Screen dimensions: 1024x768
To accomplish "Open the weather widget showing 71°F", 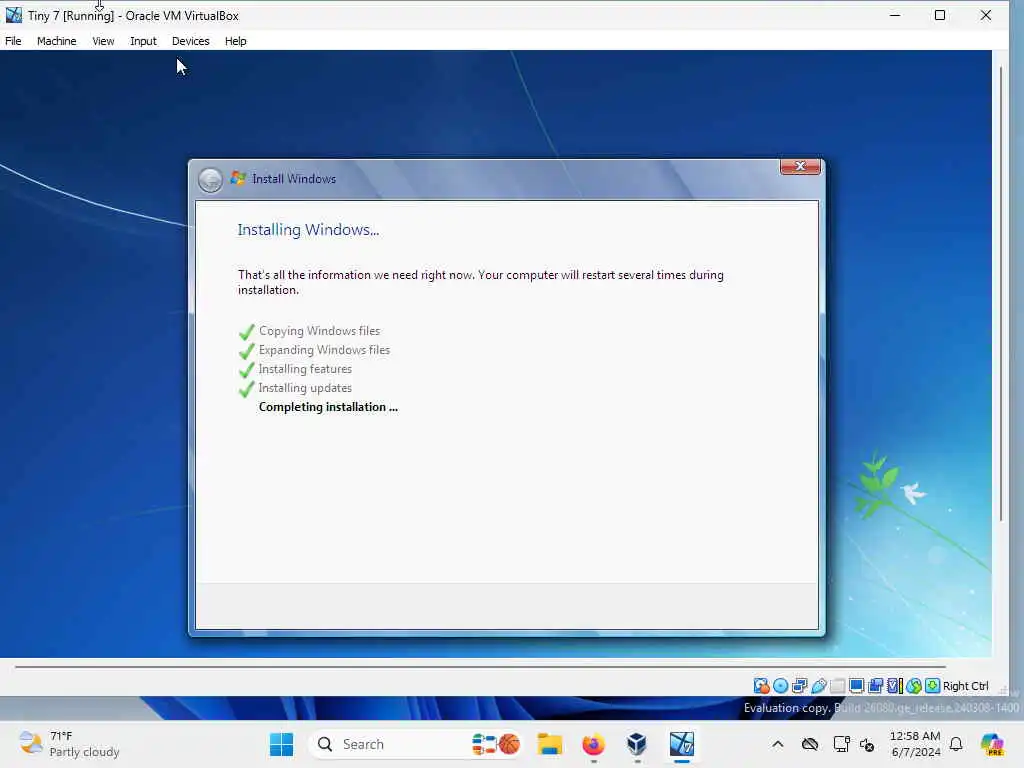I will [69, 744].
